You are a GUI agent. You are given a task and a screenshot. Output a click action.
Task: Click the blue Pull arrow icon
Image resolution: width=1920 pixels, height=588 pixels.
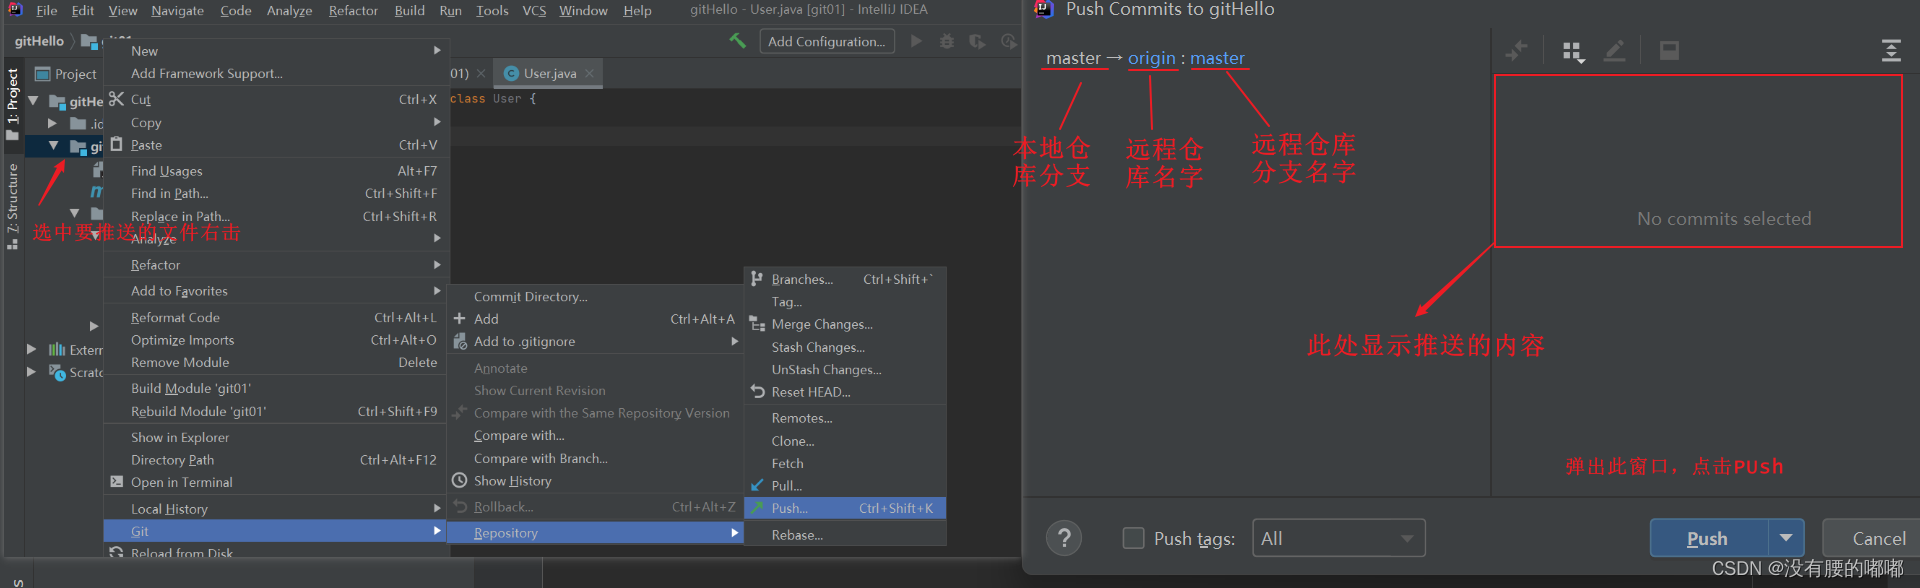(757, 485)
